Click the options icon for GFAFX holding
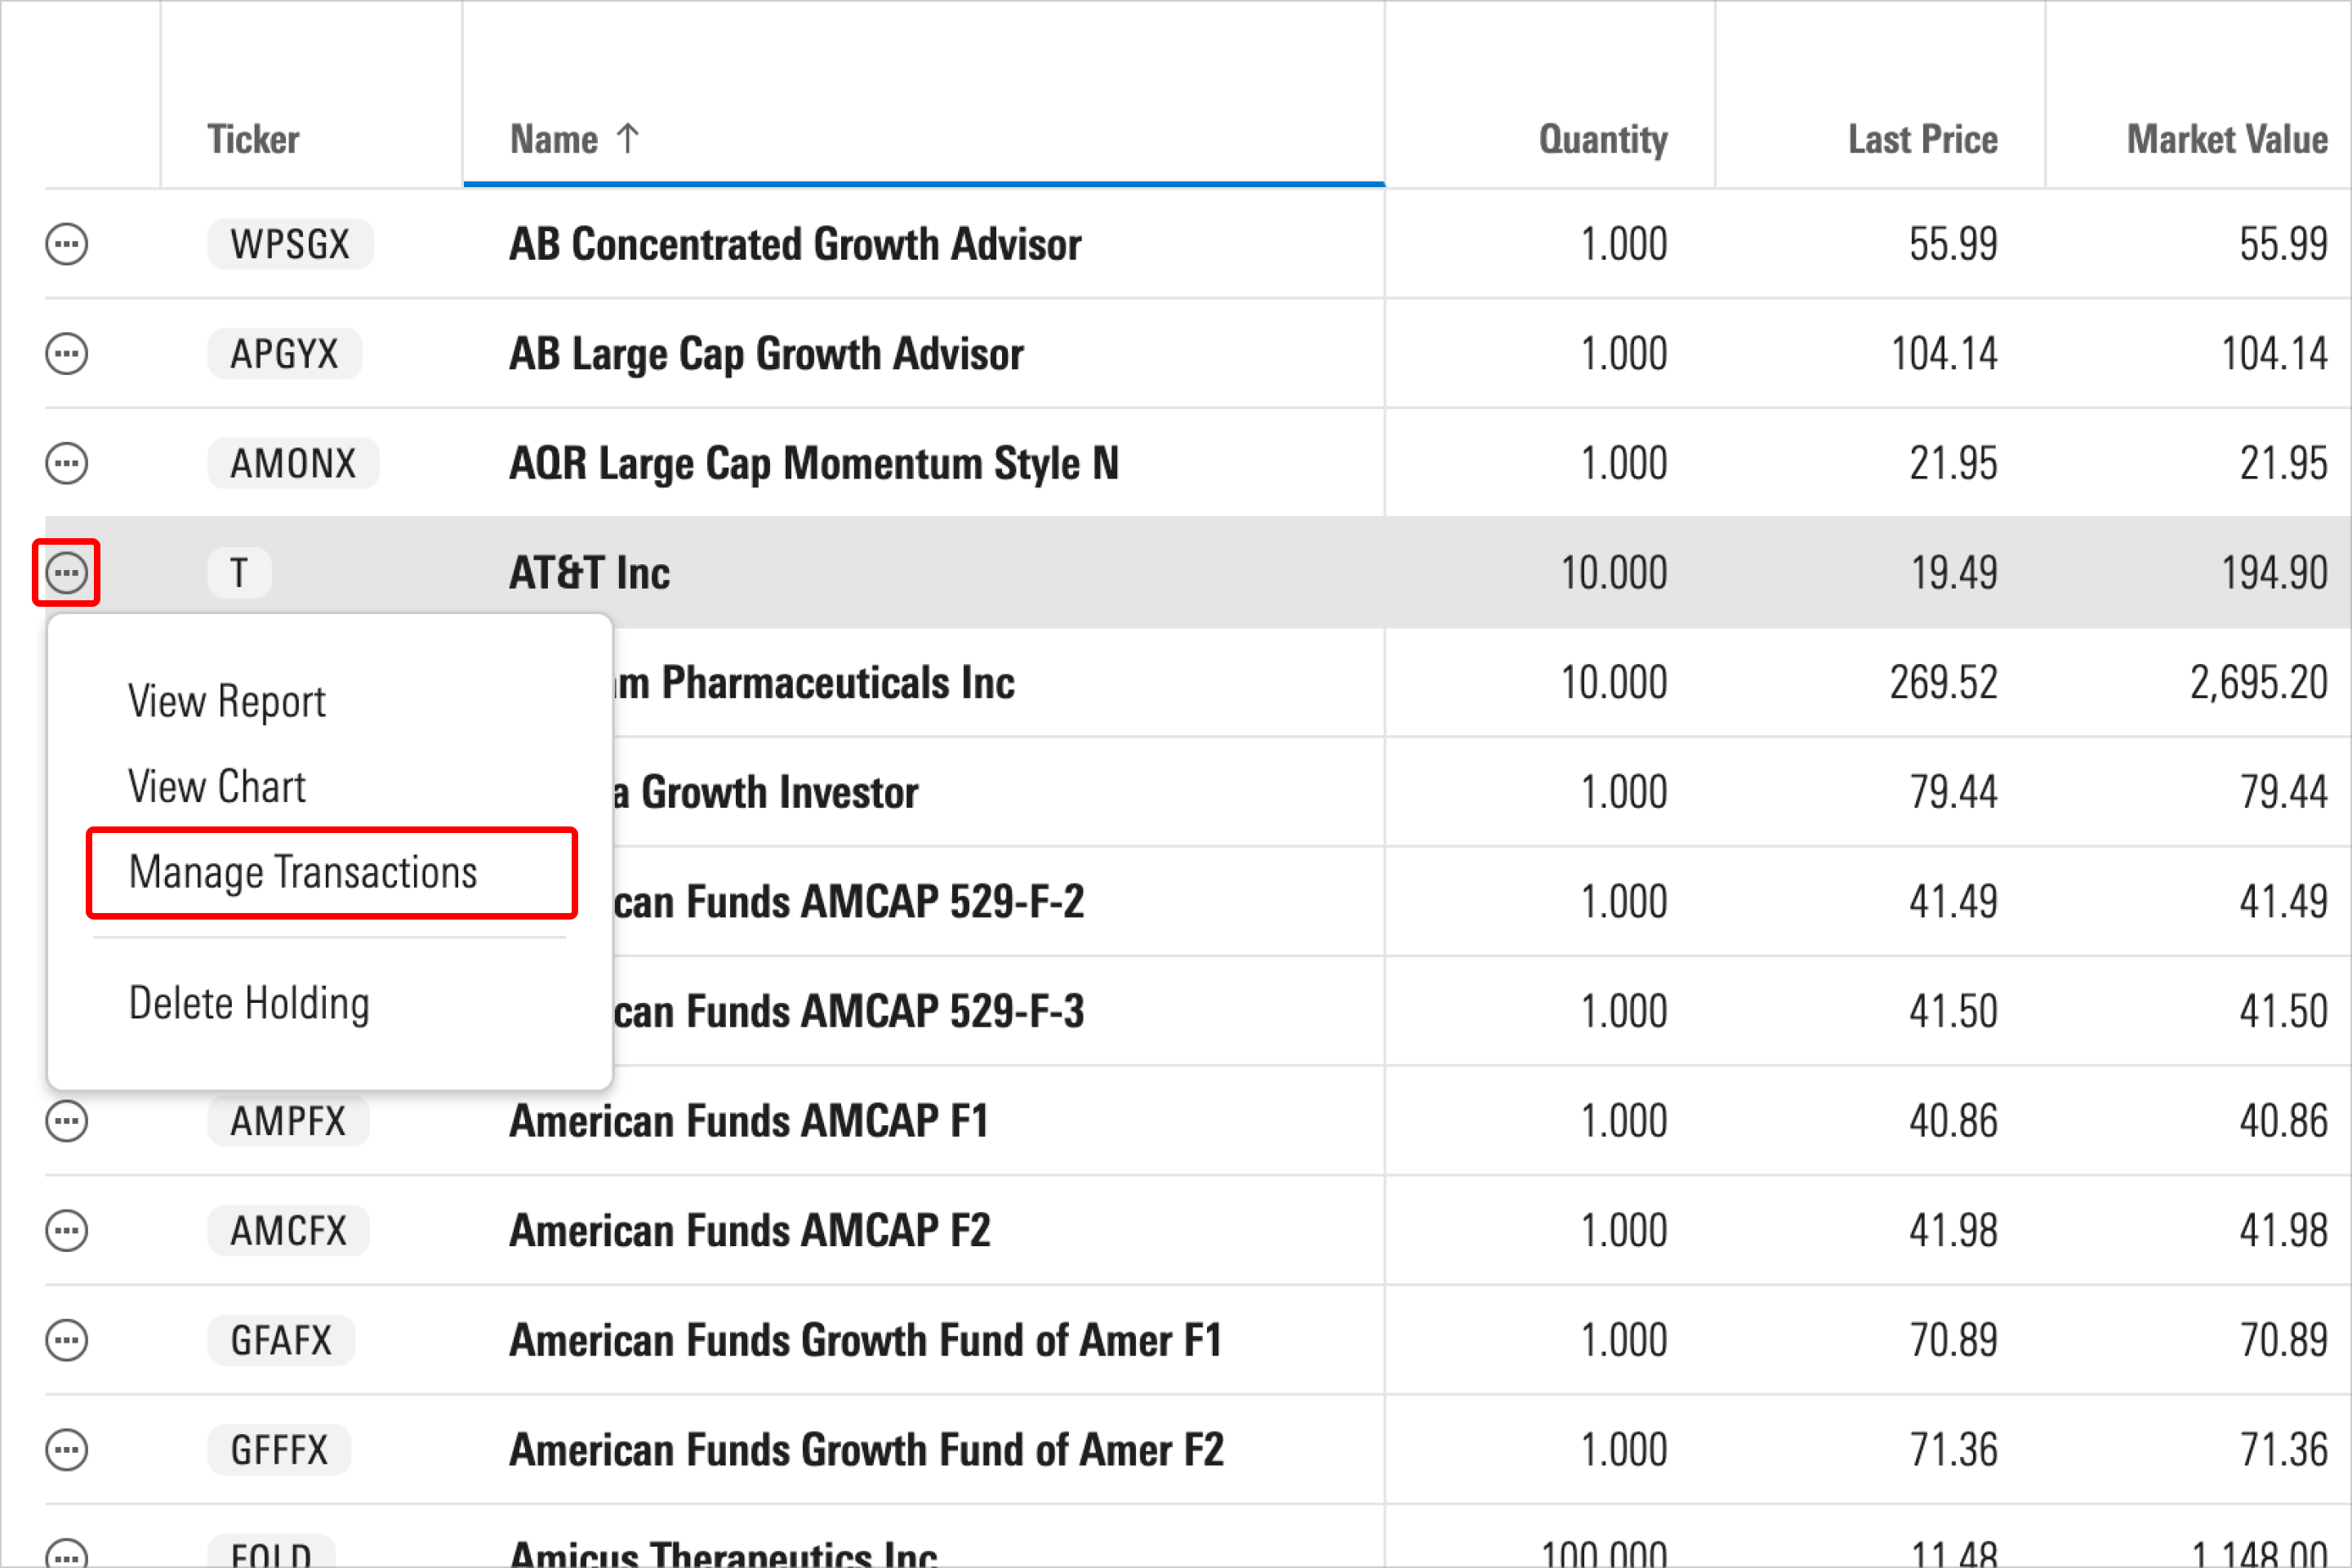 (x=66, y=1337)
